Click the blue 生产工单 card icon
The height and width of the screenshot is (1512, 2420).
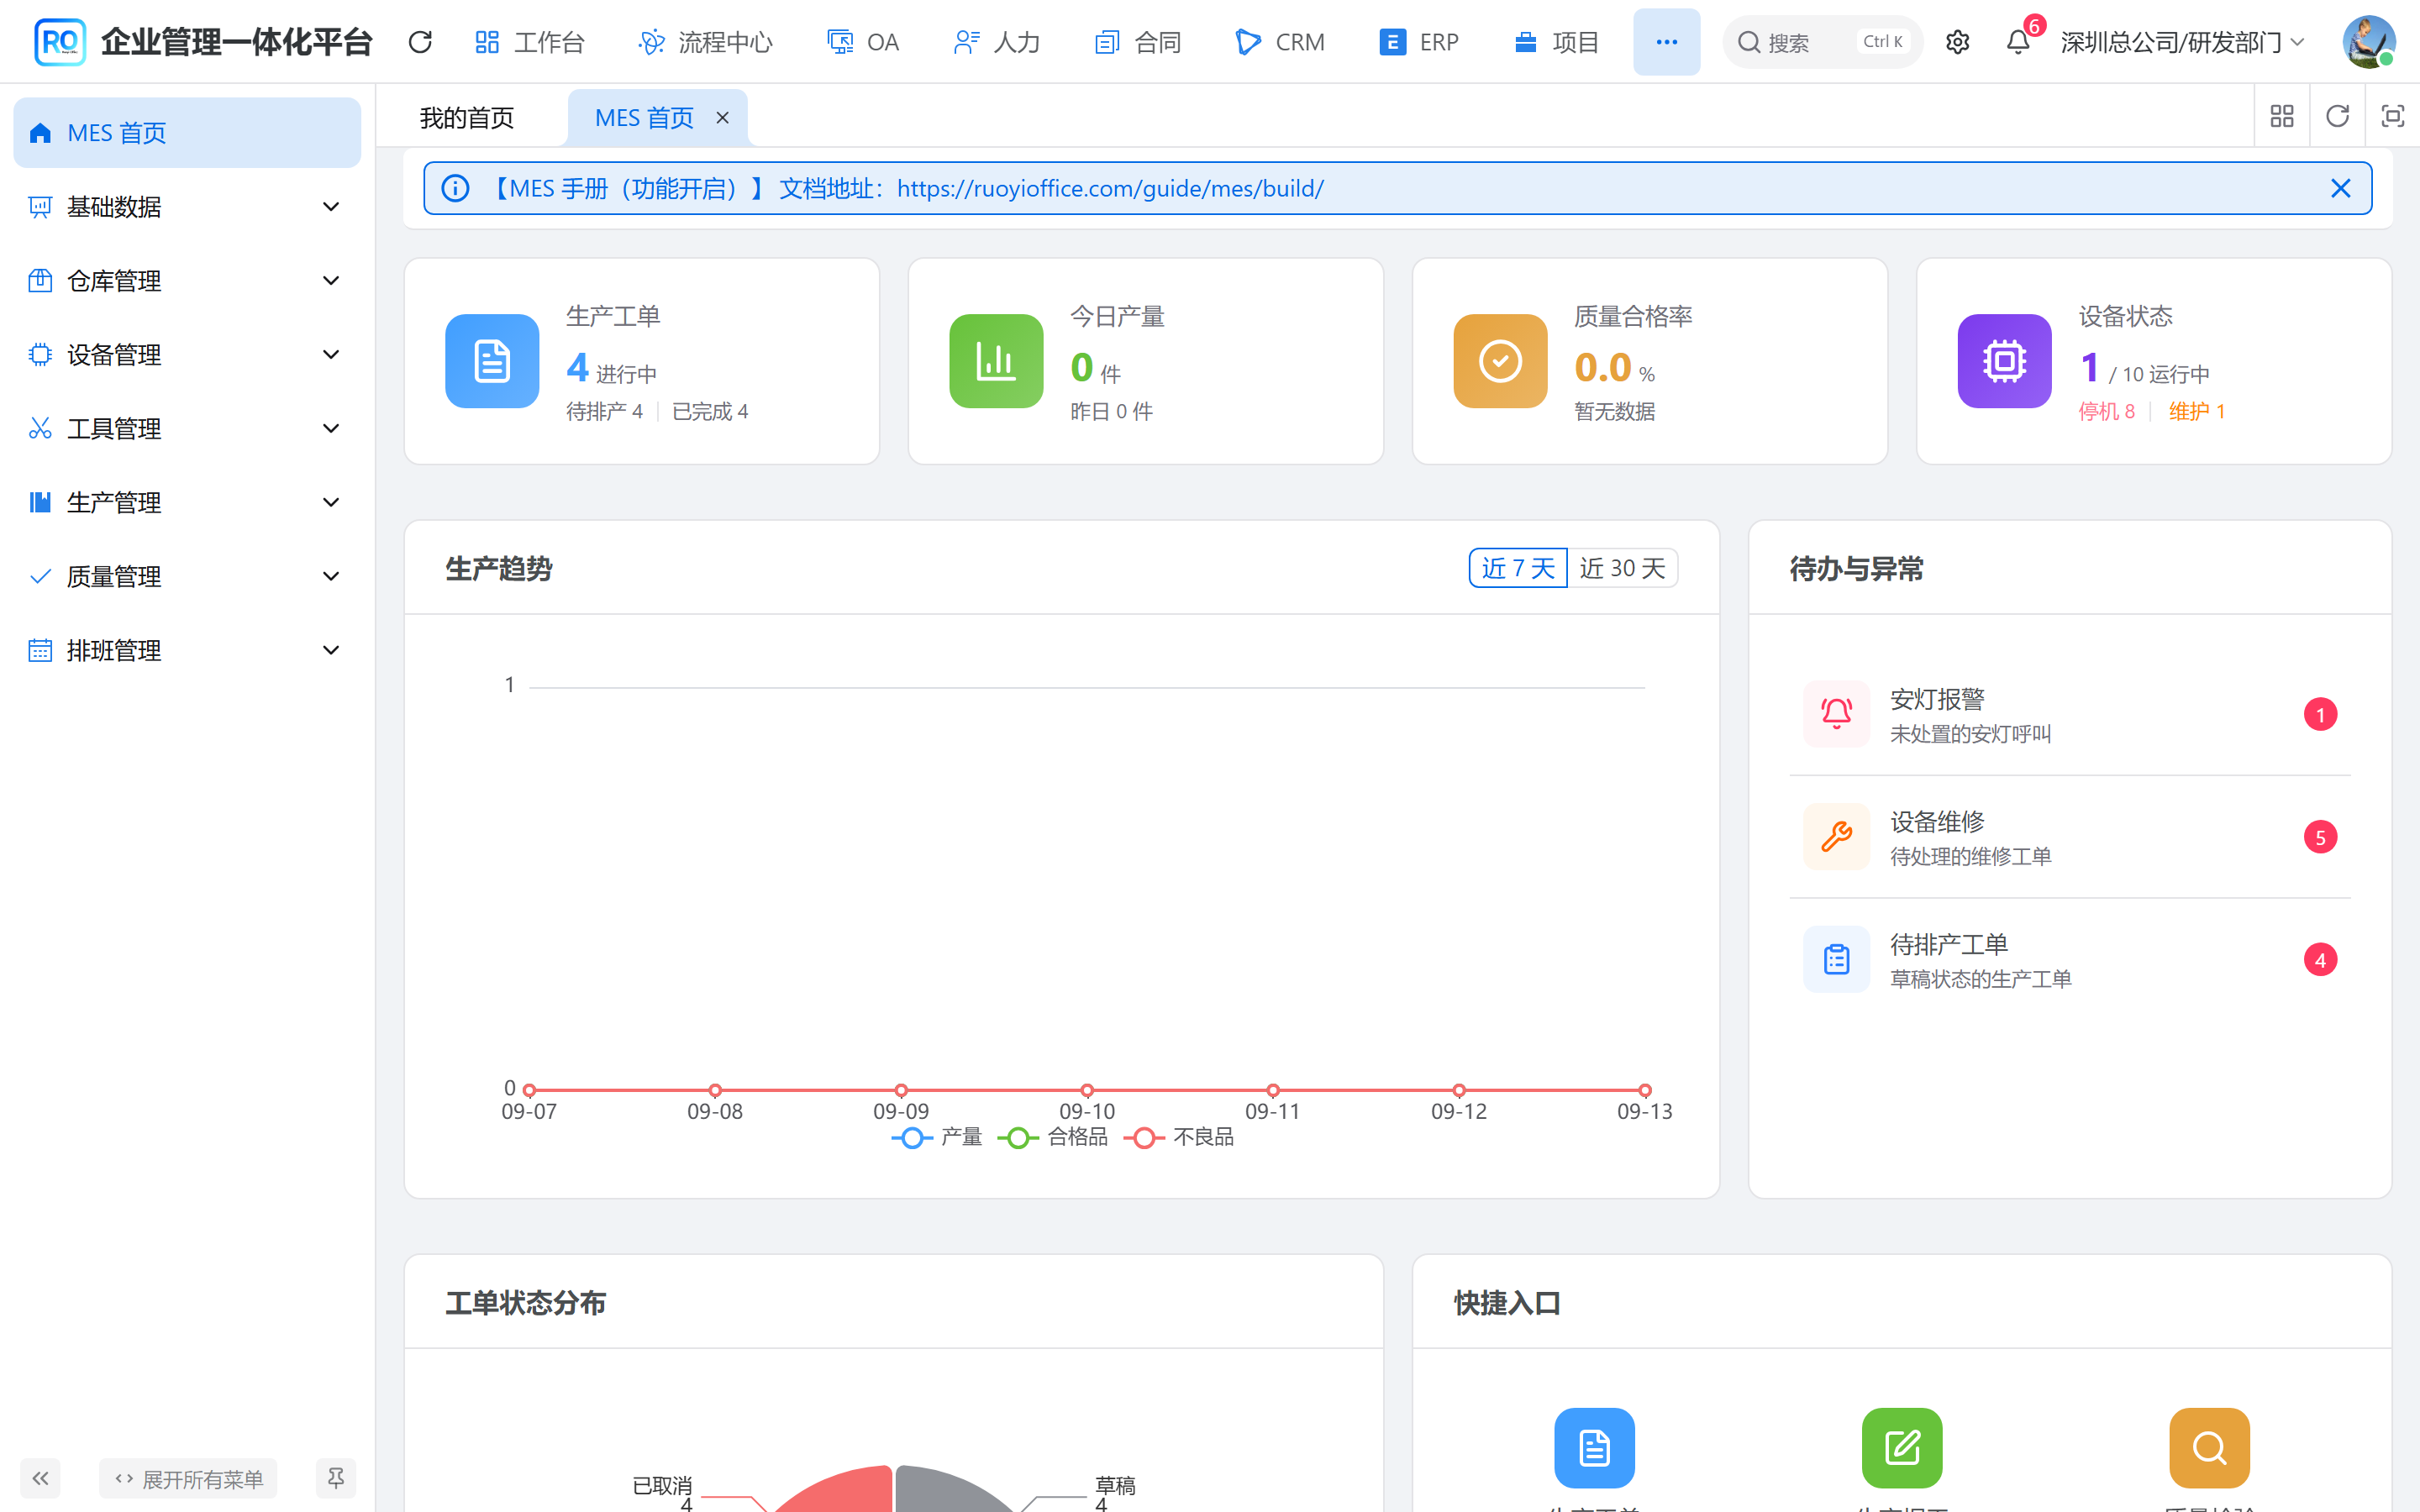pos(492,361)
